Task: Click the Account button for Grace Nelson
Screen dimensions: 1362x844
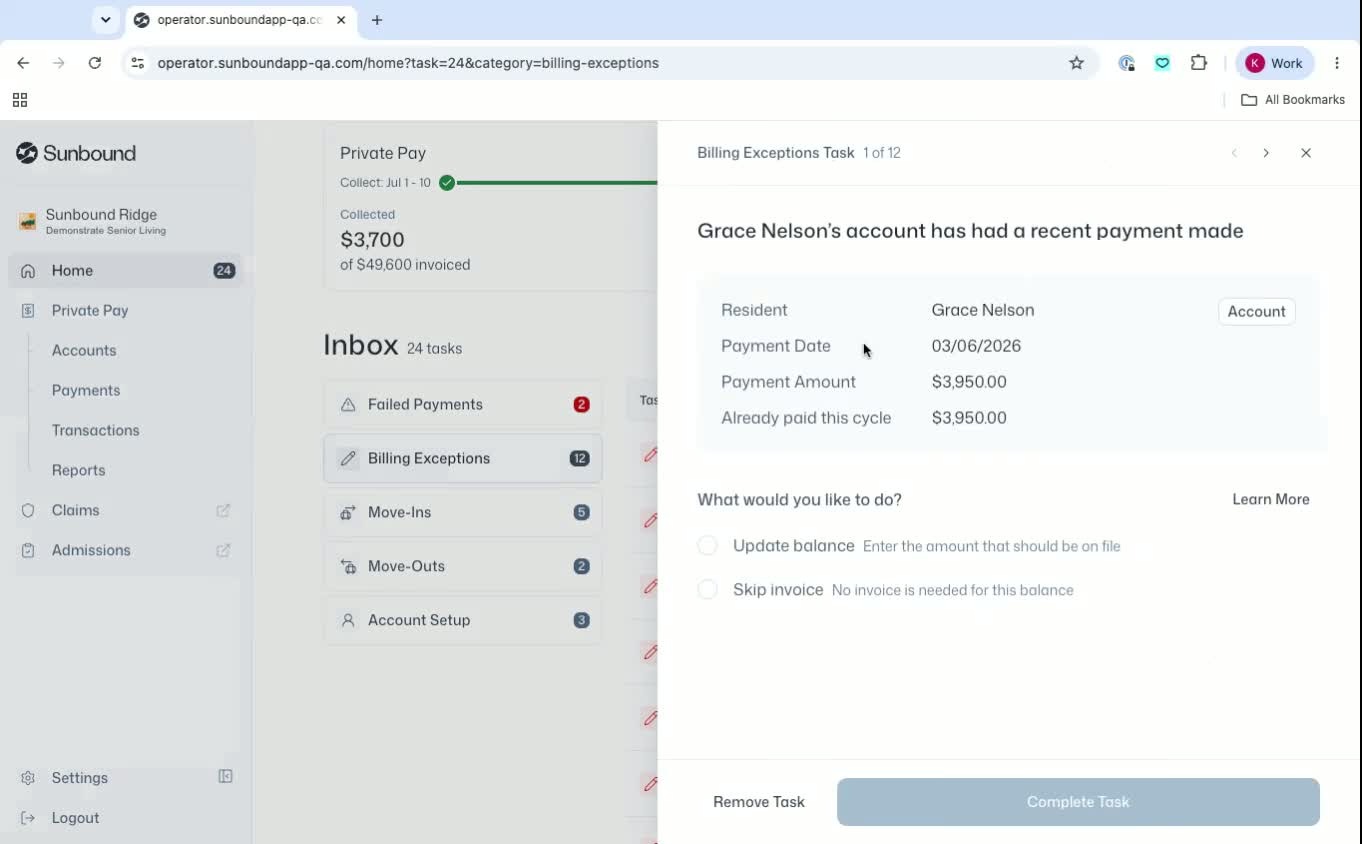Action: [1256, 311]
